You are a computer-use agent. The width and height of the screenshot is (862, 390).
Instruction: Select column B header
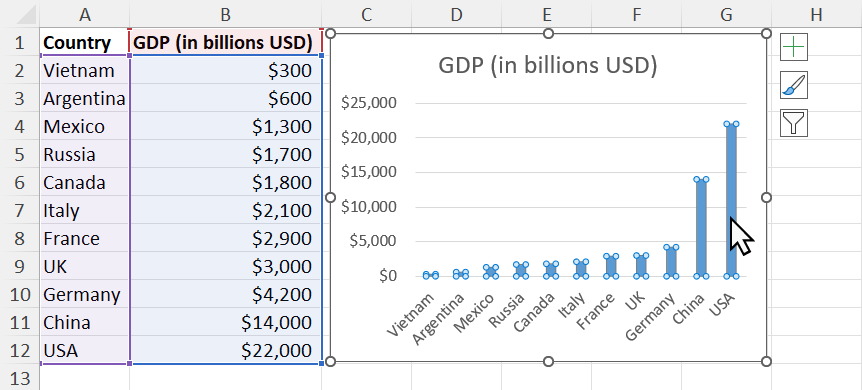point(225,14)
